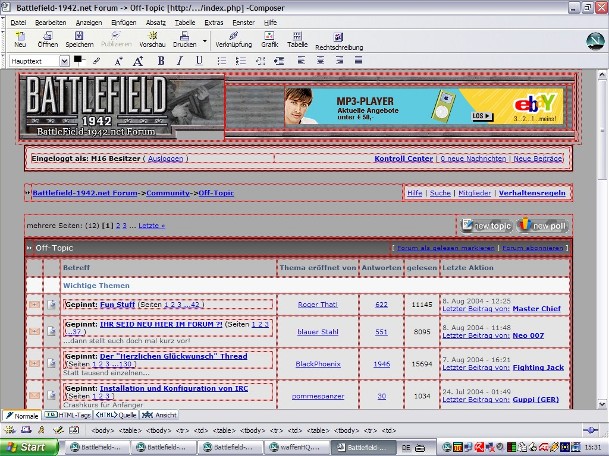Insert a link using the Verknüpfung icon
Viewport: 609px width, 456px height.
(x=233, y=39)
